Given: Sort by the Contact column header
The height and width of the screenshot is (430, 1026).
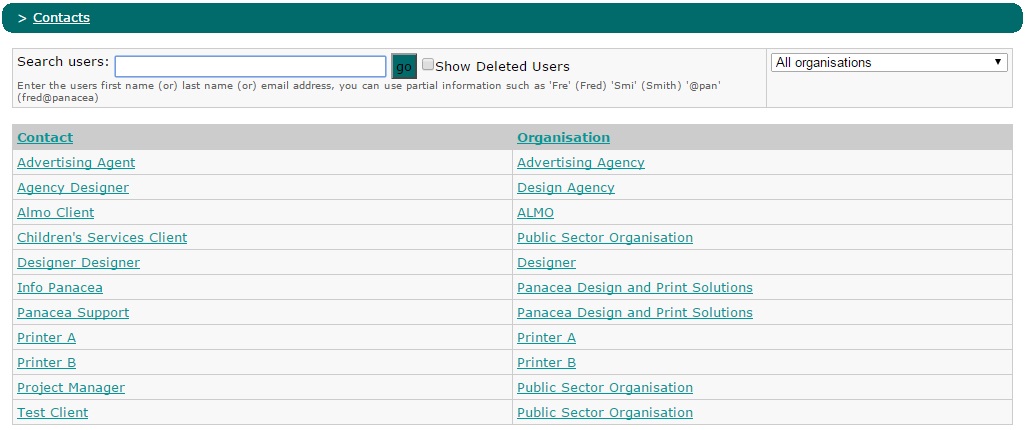Looking at the screenshot, I should click(45, 137).
